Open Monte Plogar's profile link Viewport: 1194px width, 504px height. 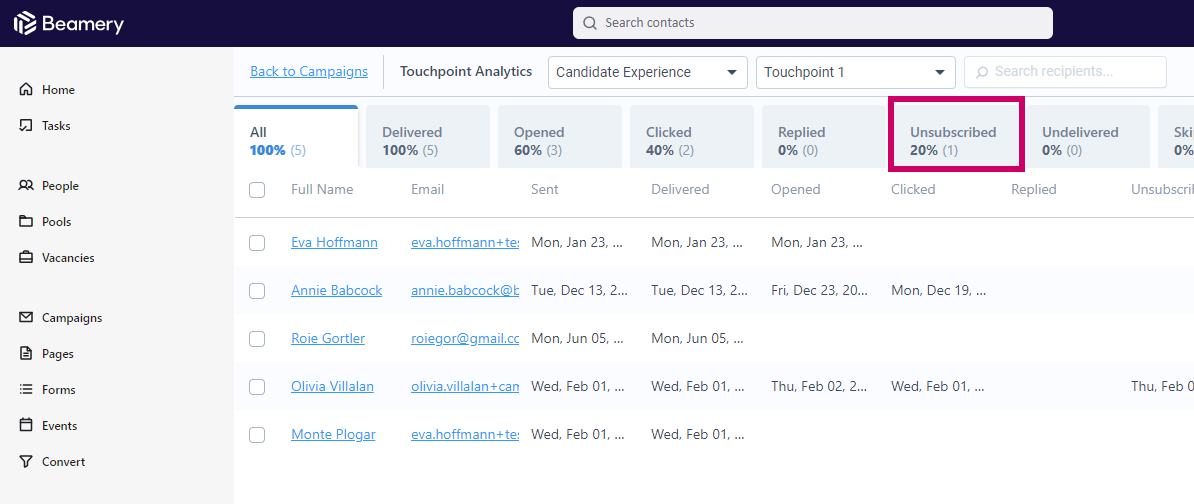pyautogui.click(x=334, y=435)
